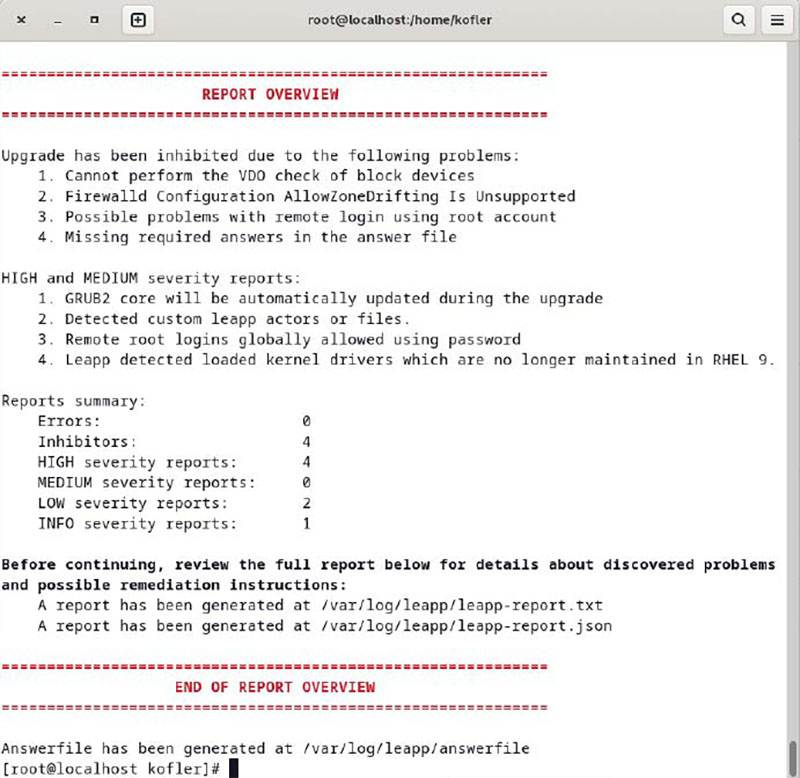The image size is (800, 778).
Task: Open a new terminal tab
Action: point(138,19)
